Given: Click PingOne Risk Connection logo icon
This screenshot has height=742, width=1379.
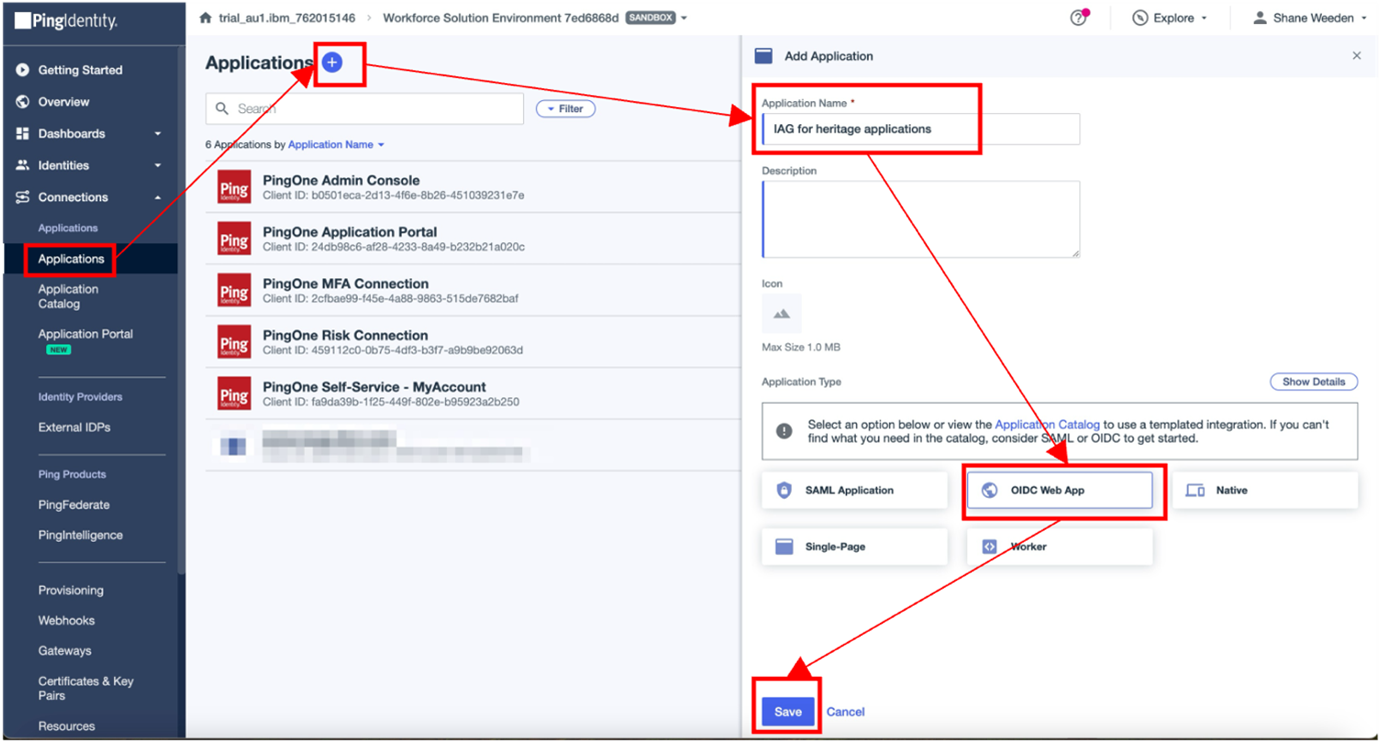Looking at the screenshot, I should [x=234, y=342].
